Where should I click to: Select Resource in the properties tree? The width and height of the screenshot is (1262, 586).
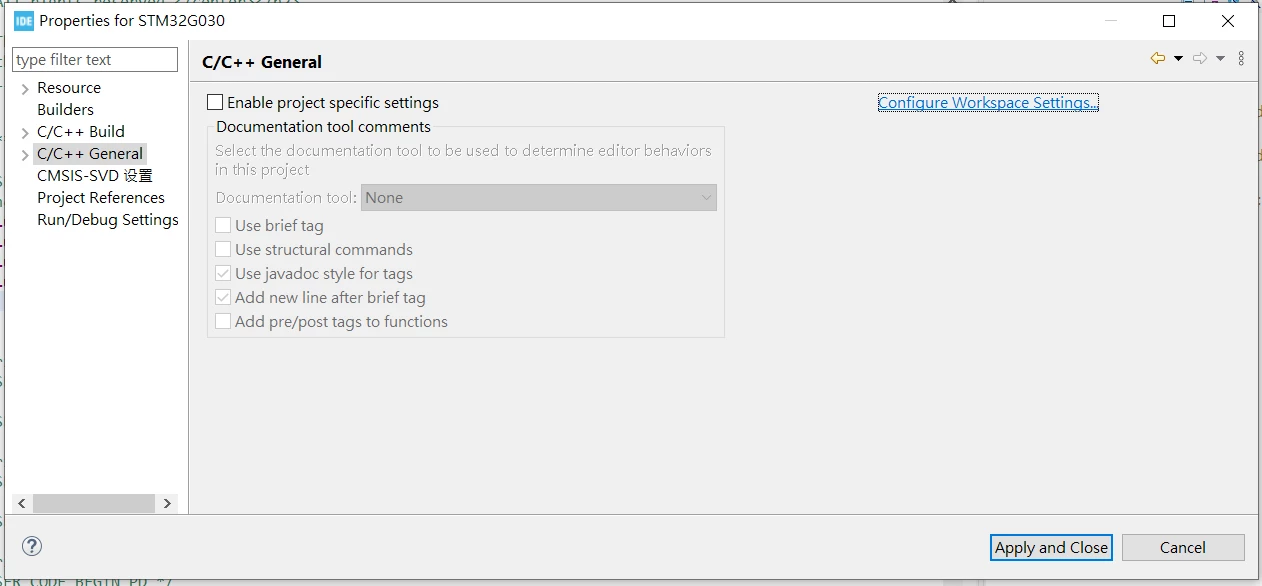point(69,88)
